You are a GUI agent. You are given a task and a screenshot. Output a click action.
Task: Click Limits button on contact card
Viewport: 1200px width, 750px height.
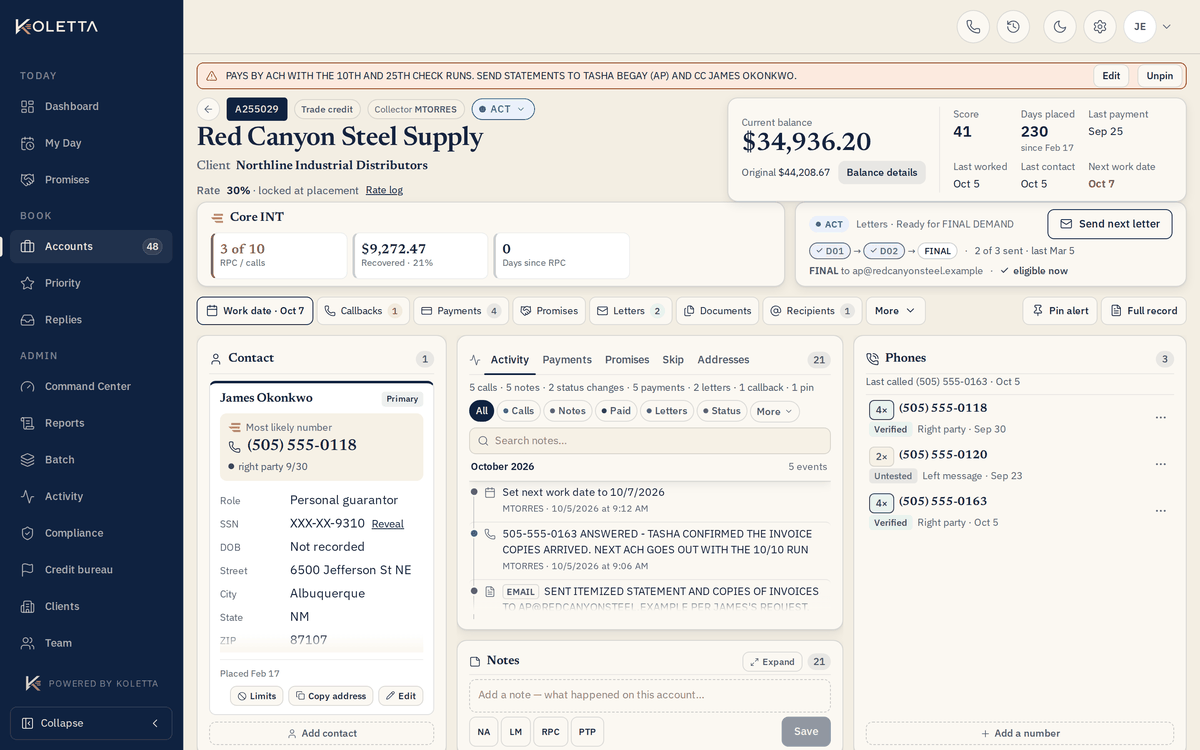click(257, 696)
